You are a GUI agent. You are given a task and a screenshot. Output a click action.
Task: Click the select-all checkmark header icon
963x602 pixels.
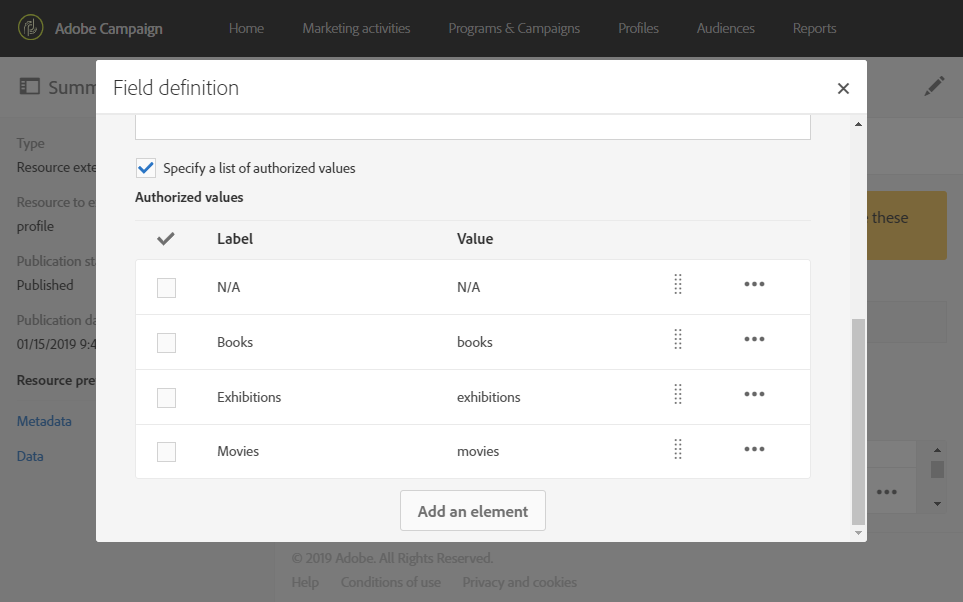[166, 239]
